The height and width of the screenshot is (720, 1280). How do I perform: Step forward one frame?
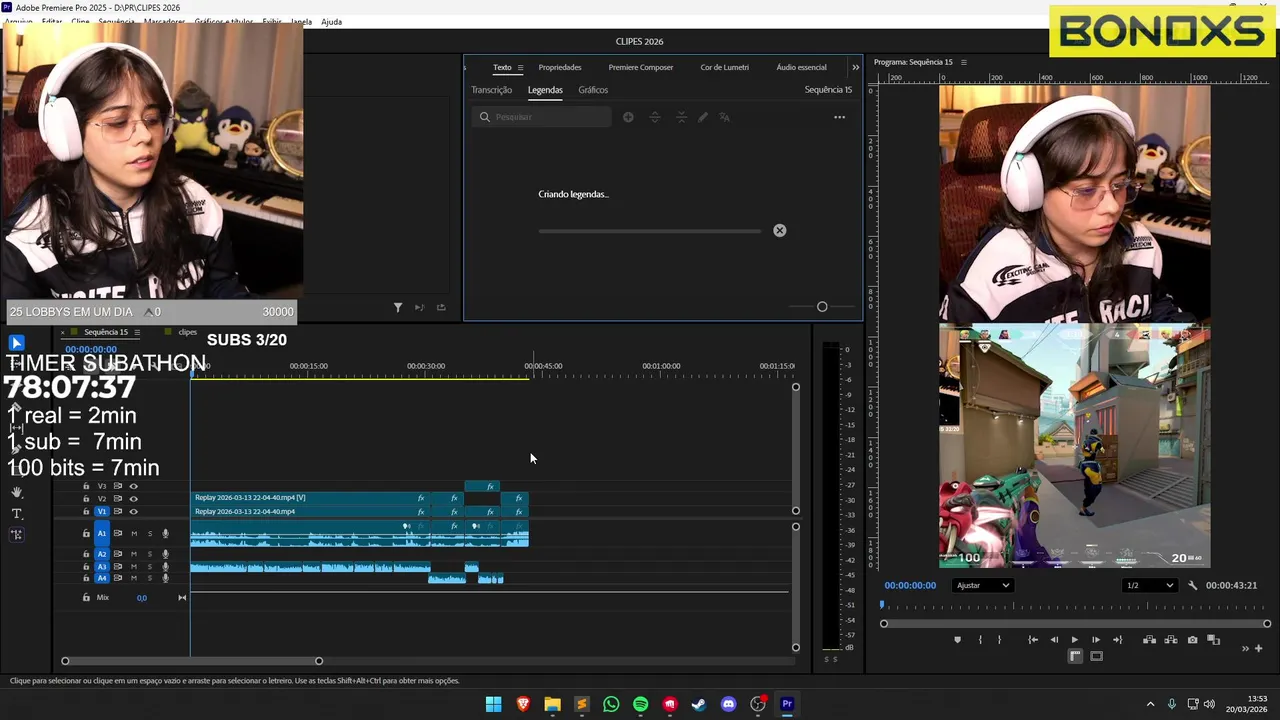tap(1096, 640)
